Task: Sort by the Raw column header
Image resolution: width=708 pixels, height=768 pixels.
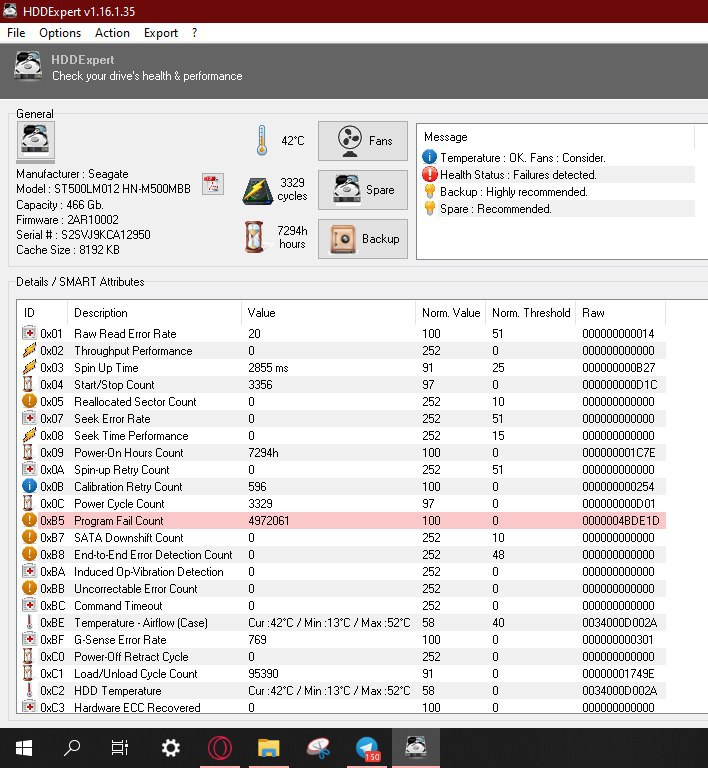Action: 620,312
